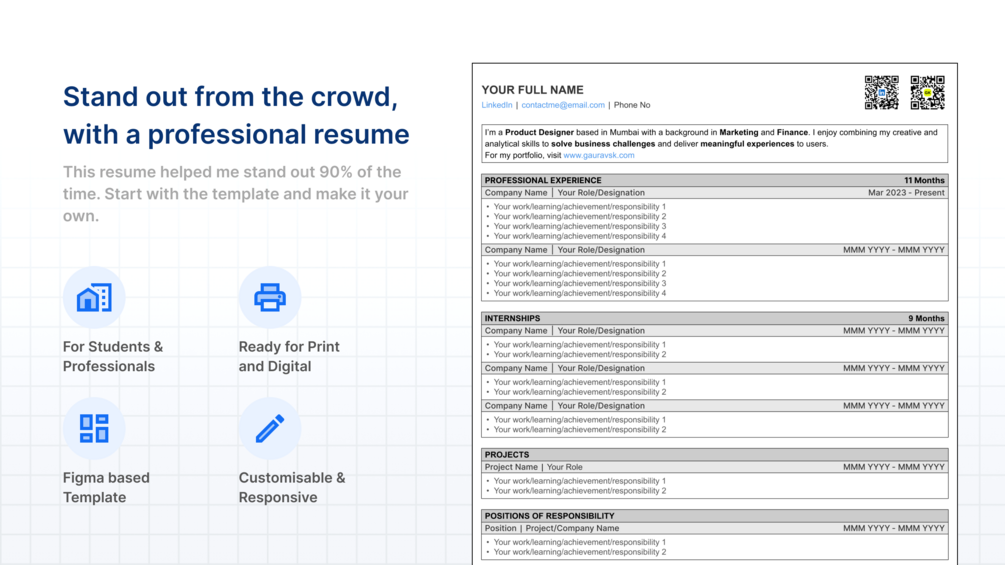The width and height of the screenshot is (1005, 565).
Task: Click the 'This resume helped me stand out' paragraph
Action: tap(236, 193)
